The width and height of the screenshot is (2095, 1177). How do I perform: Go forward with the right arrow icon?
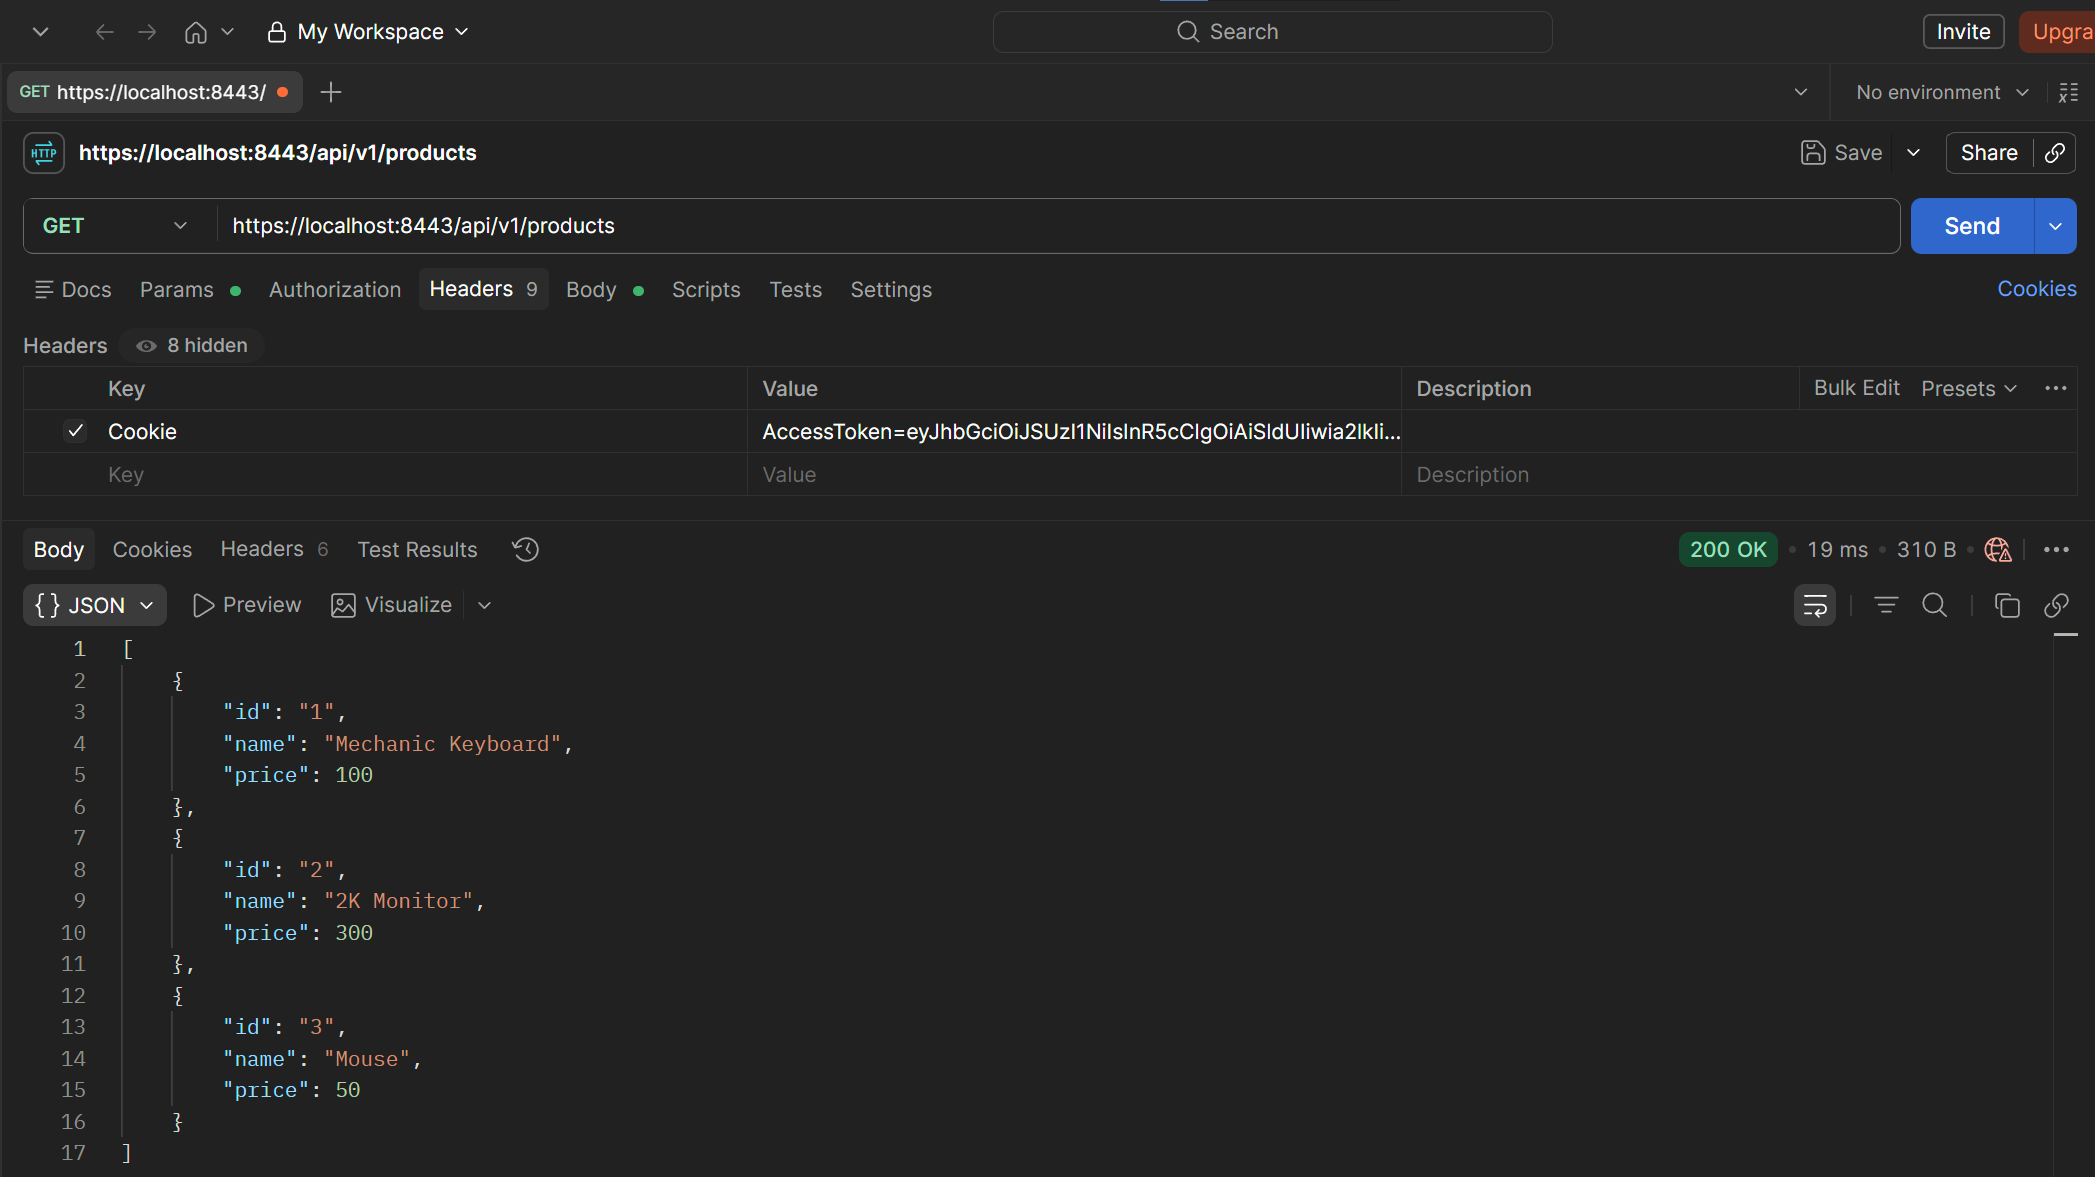click(x=147, y=32)
